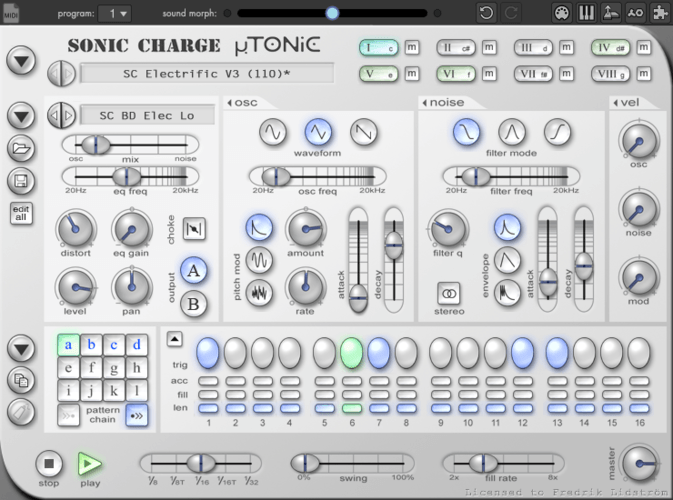Image resolution: width=673 pixels, height=500 pixels.
Task: Open the puzzle-piece plugin icon
Action: click(660, 13)
